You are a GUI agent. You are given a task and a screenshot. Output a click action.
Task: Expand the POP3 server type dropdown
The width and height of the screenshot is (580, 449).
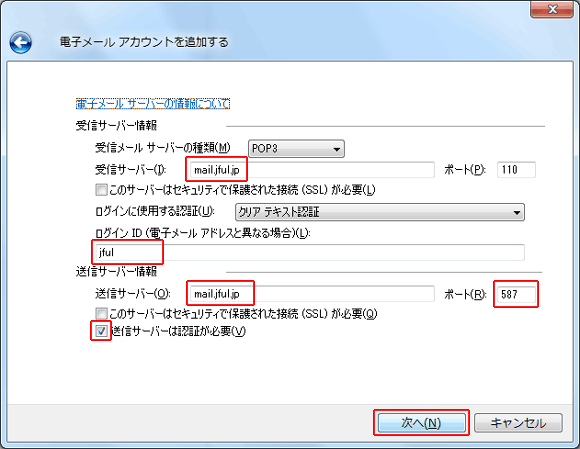click(296, 149)
